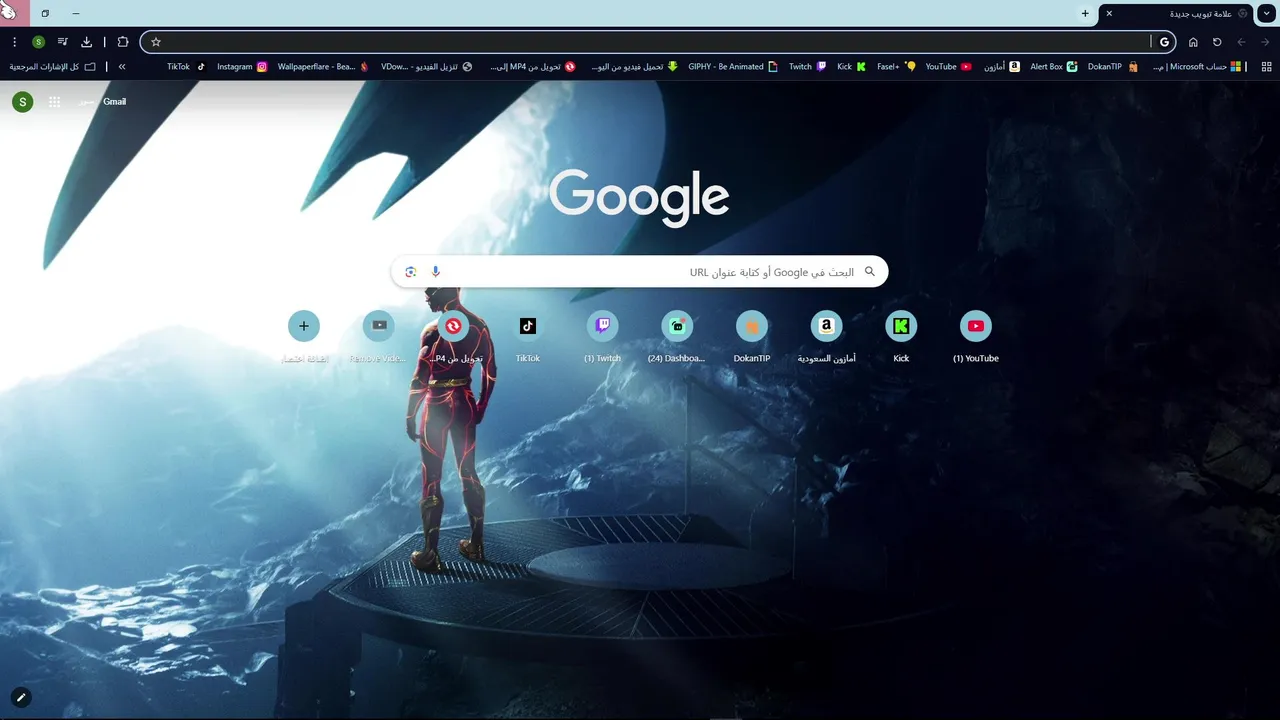
Task: Open the Extensions puzzle icon
Action: point(123,42)
